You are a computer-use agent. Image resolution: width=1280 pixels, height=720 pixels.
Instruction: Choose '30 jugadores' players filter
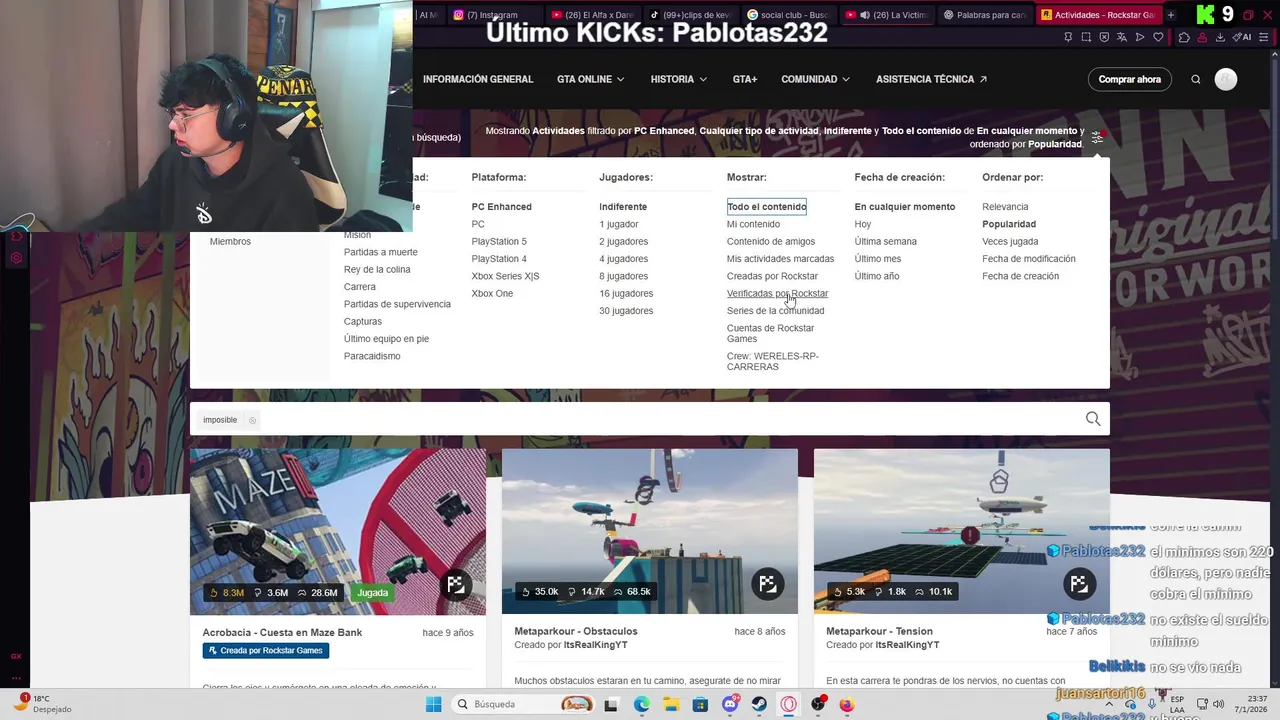[626, 311]
